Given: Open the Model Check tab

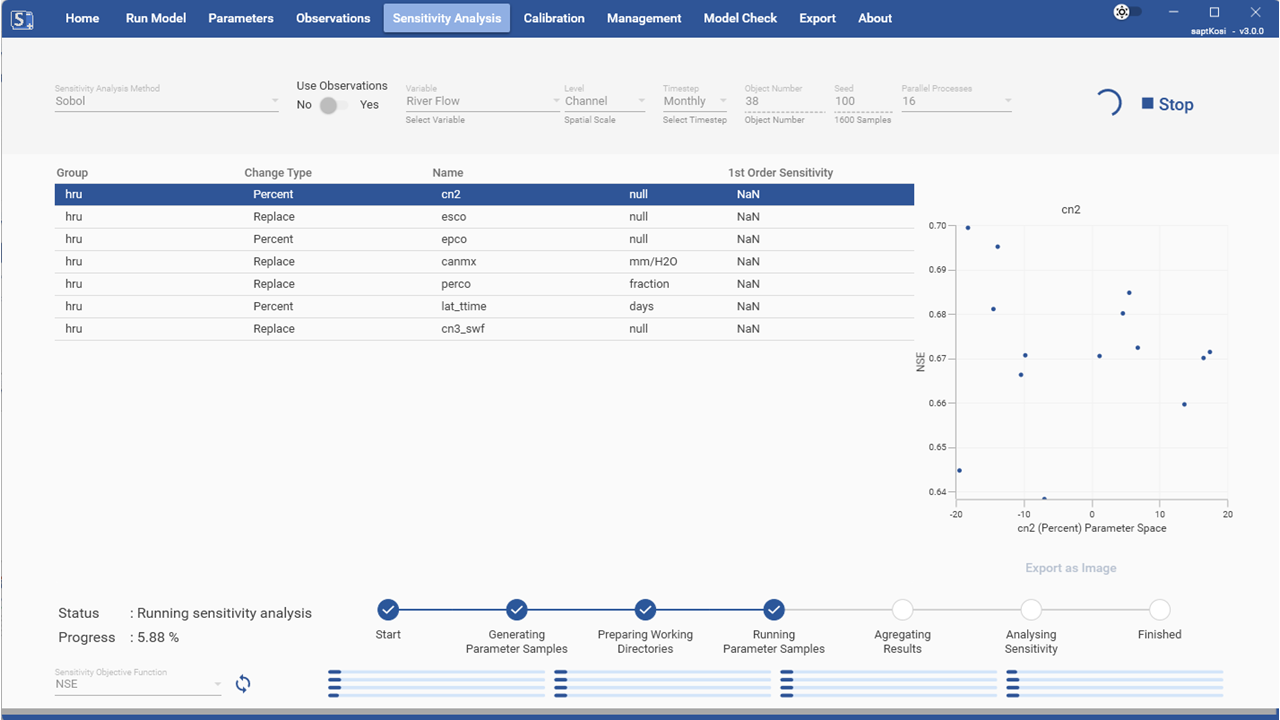Looking at the screenshot, I should click(740, 18).
